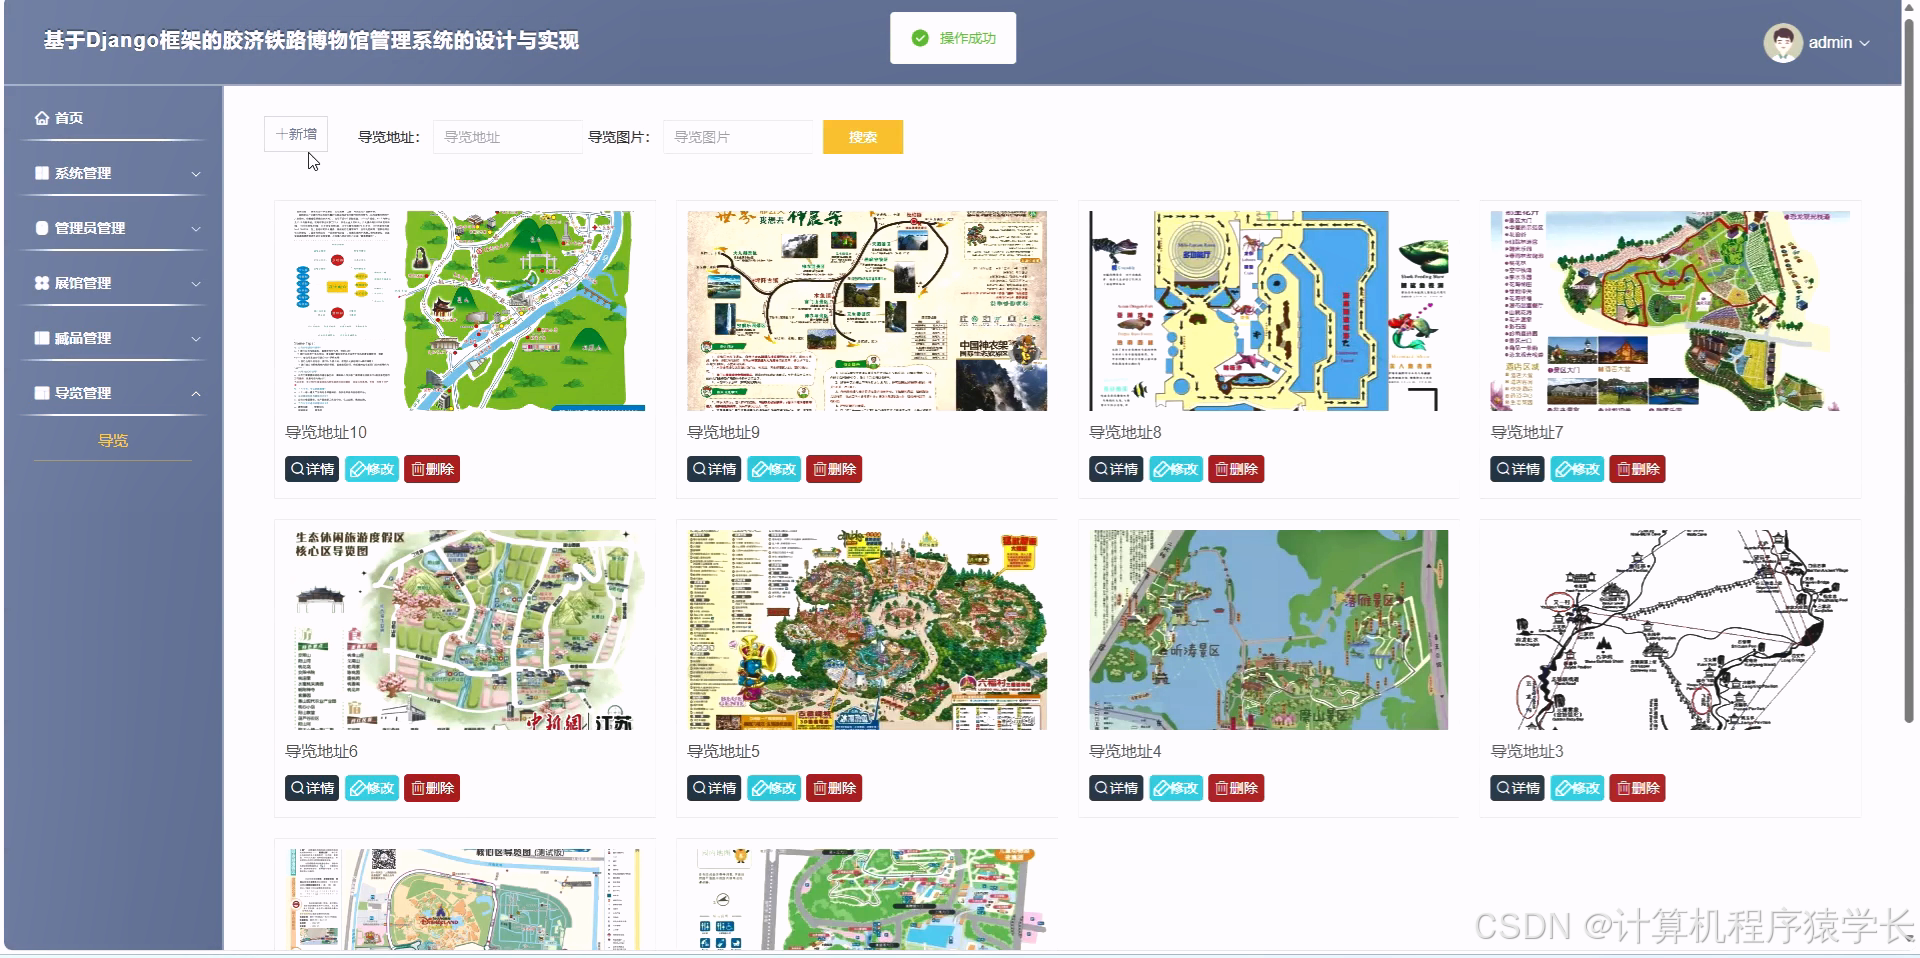Image resolution: width=1920 pixels, height=958 pixels.
Task: Click the home icon beside 首页
Action: pyautogui.click(x=42, y=118)
